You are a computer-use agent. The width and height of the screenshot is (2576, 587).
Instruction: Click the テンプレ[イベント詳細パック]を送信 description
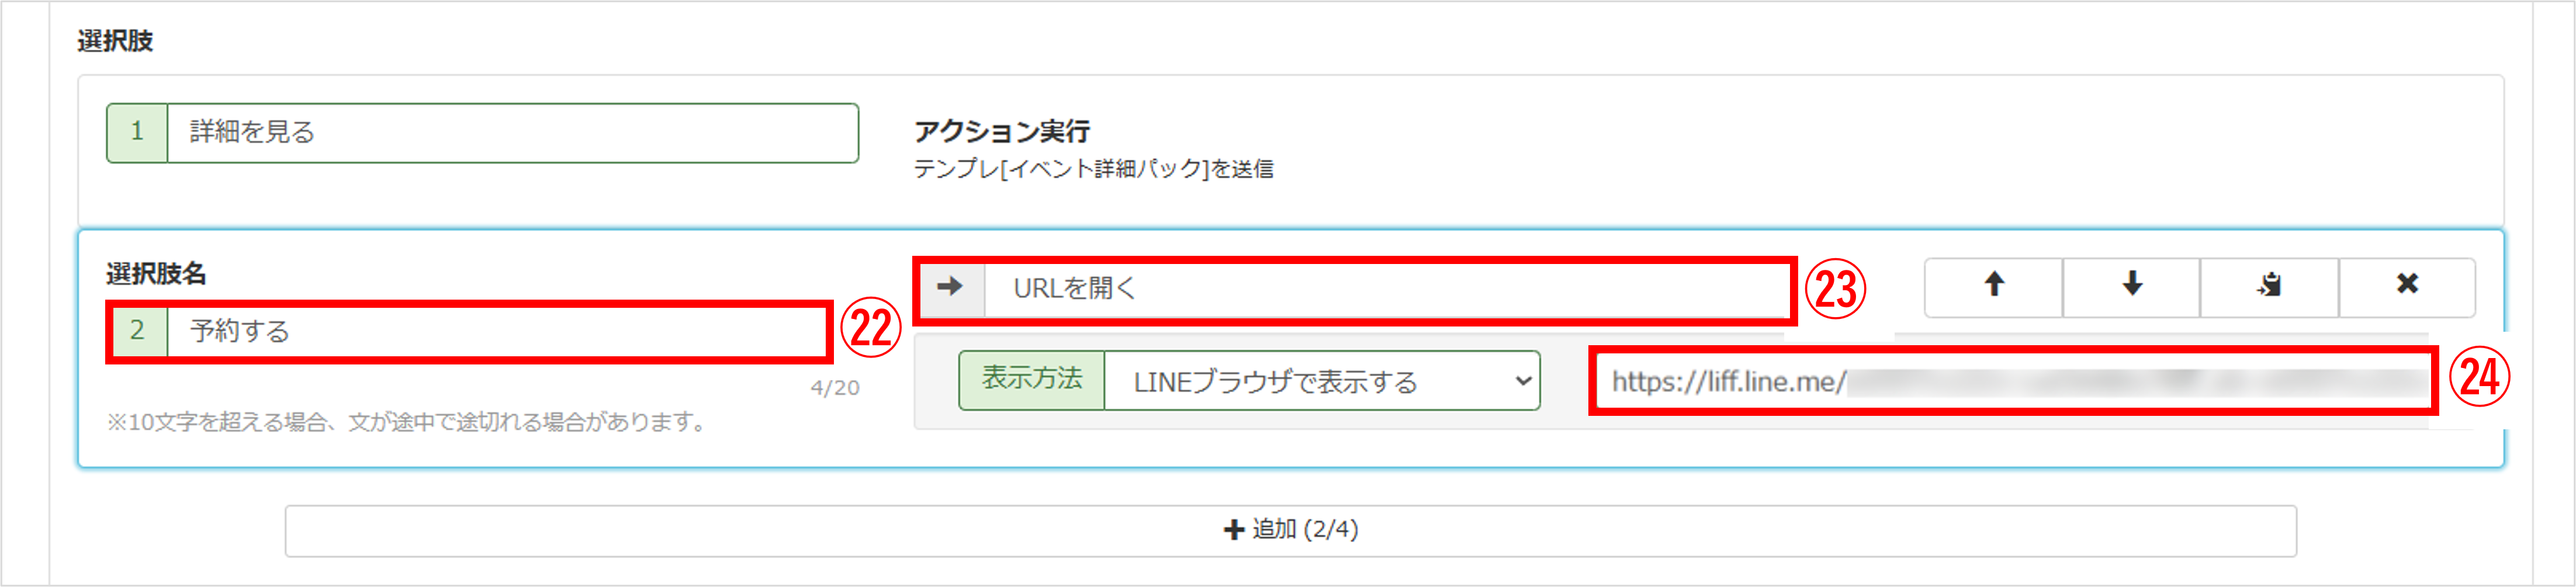point(1093,169)
